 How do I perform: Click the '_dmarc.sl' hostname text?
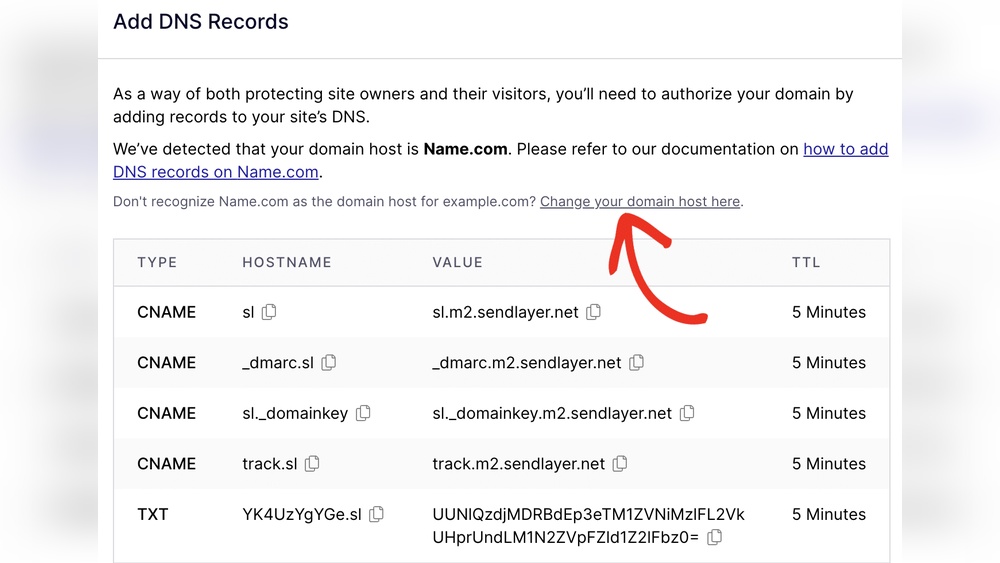[x=278, y=363]
